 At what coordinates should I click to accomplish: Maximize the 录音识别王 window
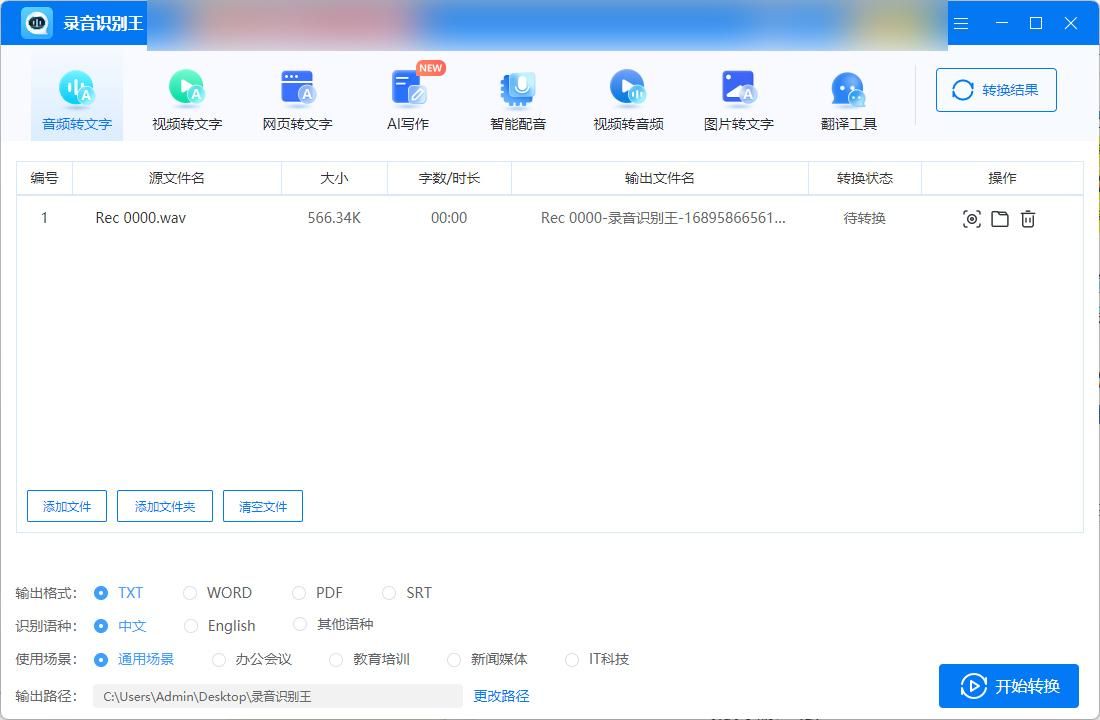(1035, 23)
